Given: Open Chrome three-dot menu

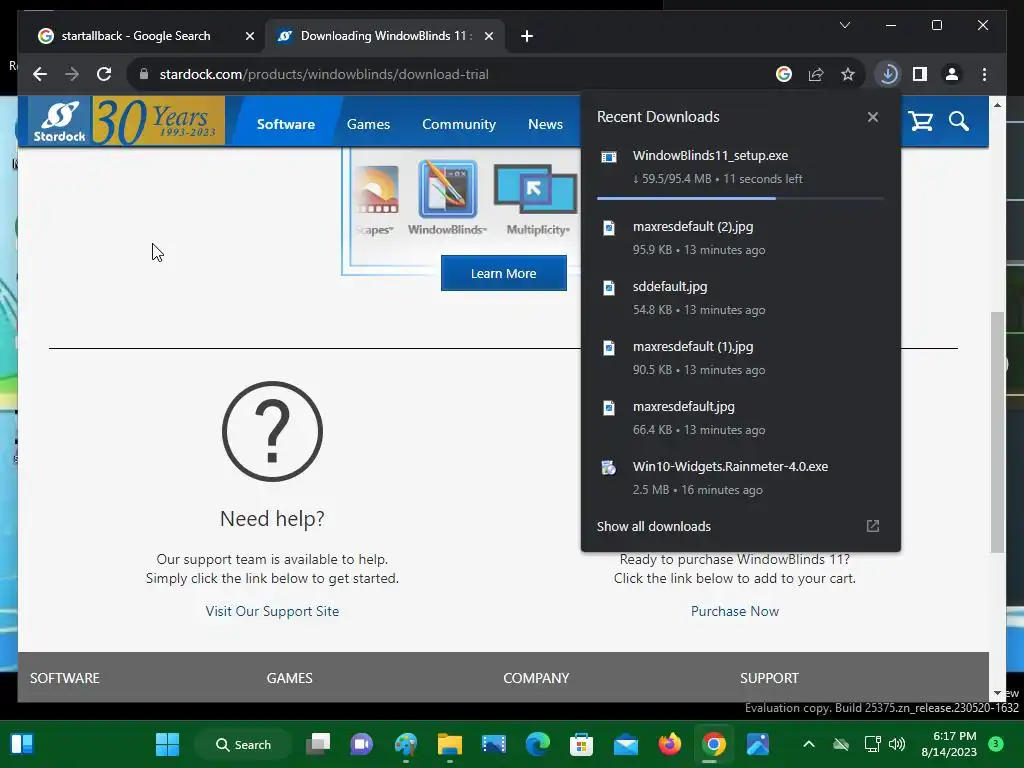Looking at the screenshot, I should (984, 74).
